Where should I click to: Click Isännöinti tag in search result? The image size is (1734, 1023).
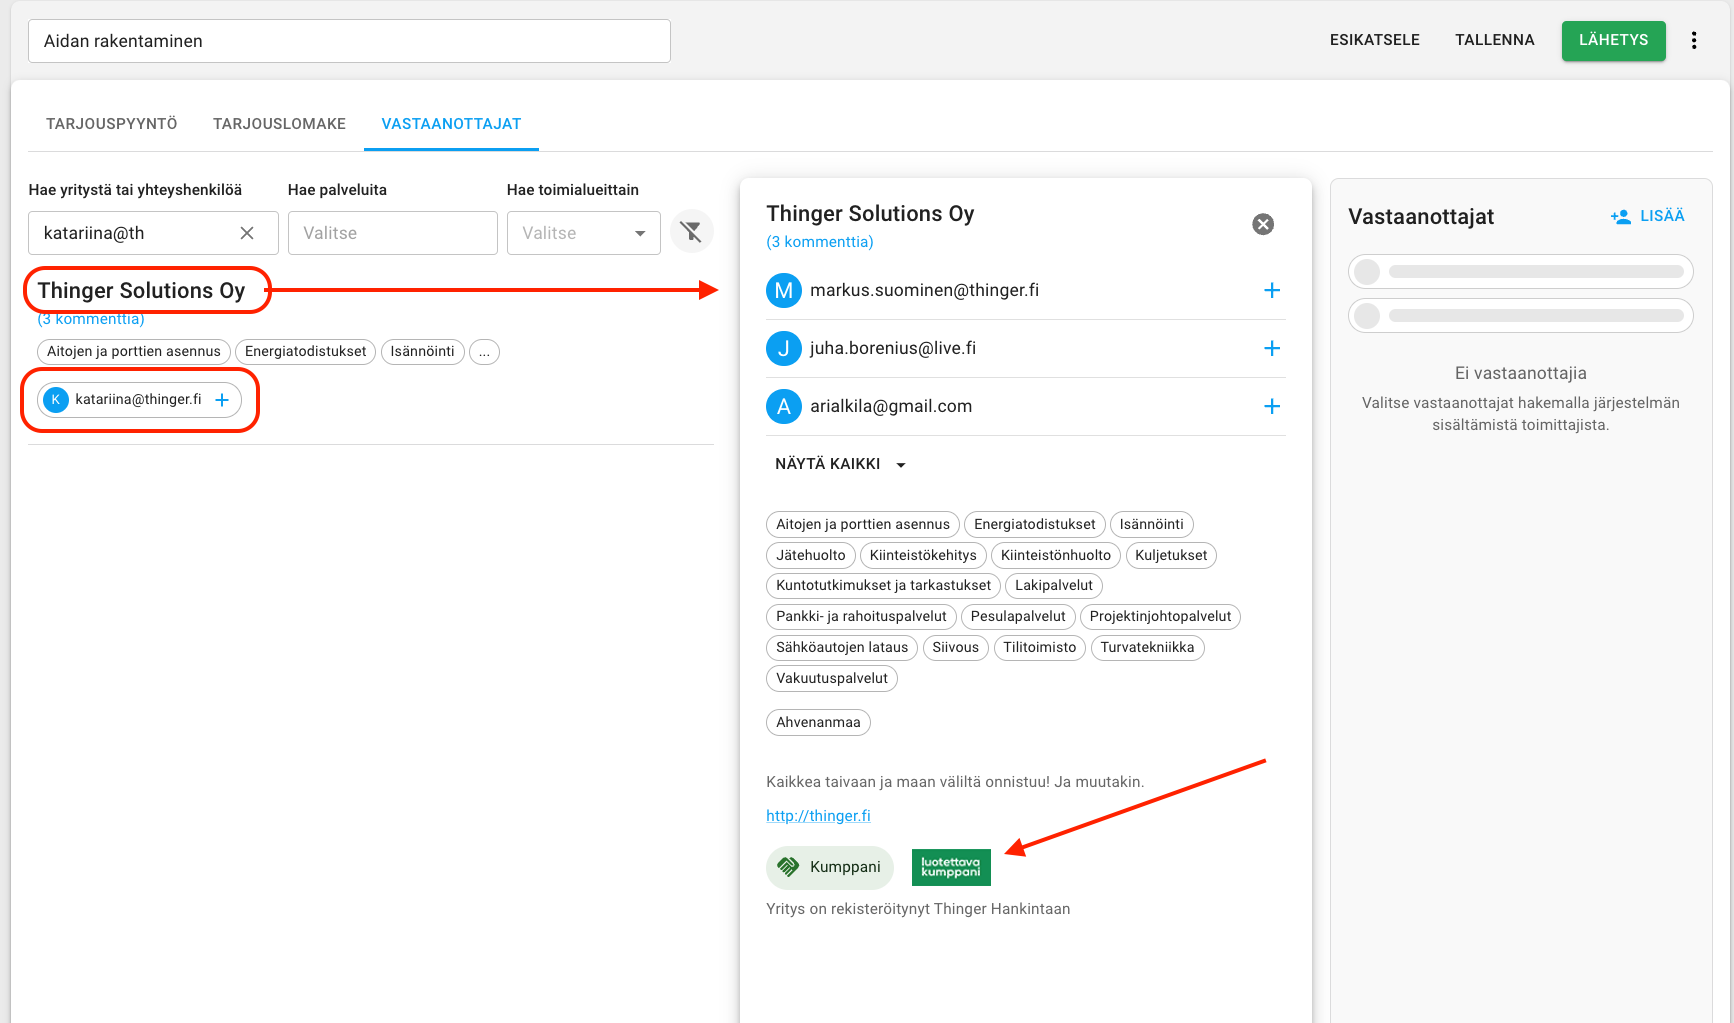[422, 352]
